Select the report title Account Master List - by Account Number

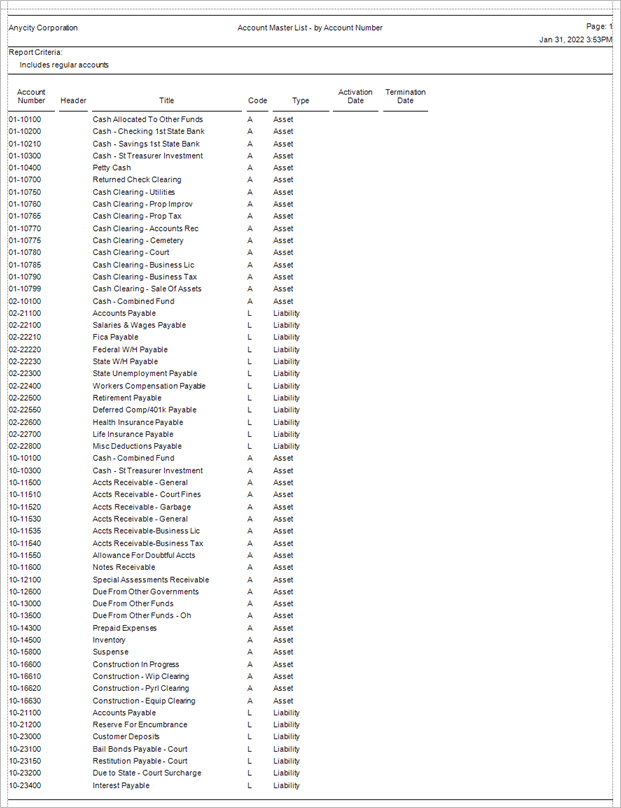click(x=310, y=28)
